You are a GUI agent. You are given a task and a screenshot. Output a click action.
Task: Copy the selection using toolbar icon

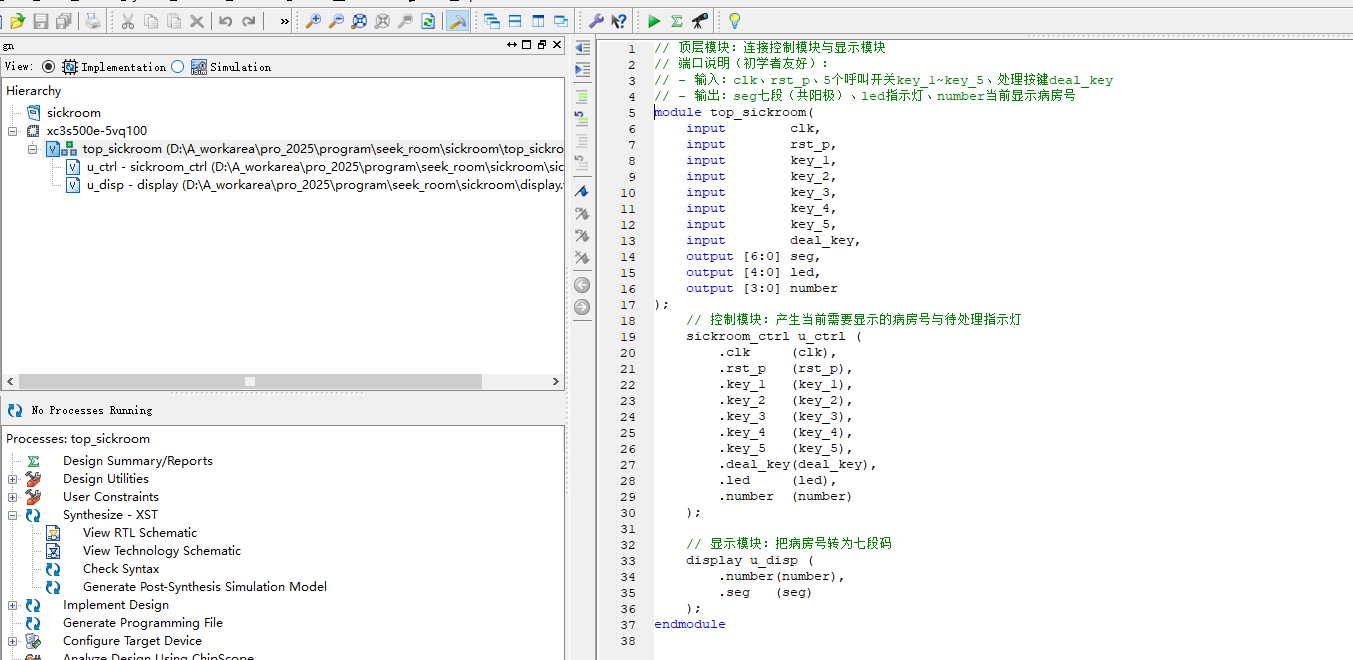tap(151, 20)
